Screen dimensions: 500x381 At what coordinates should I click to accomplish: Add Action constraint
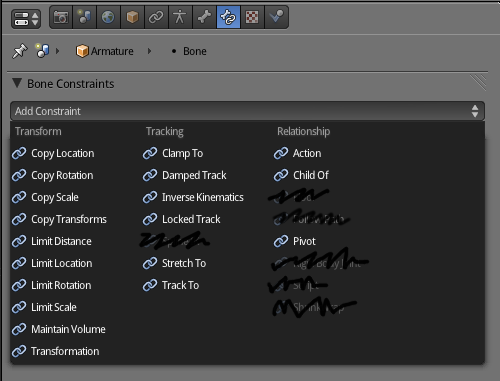click(x=298, y=153)
